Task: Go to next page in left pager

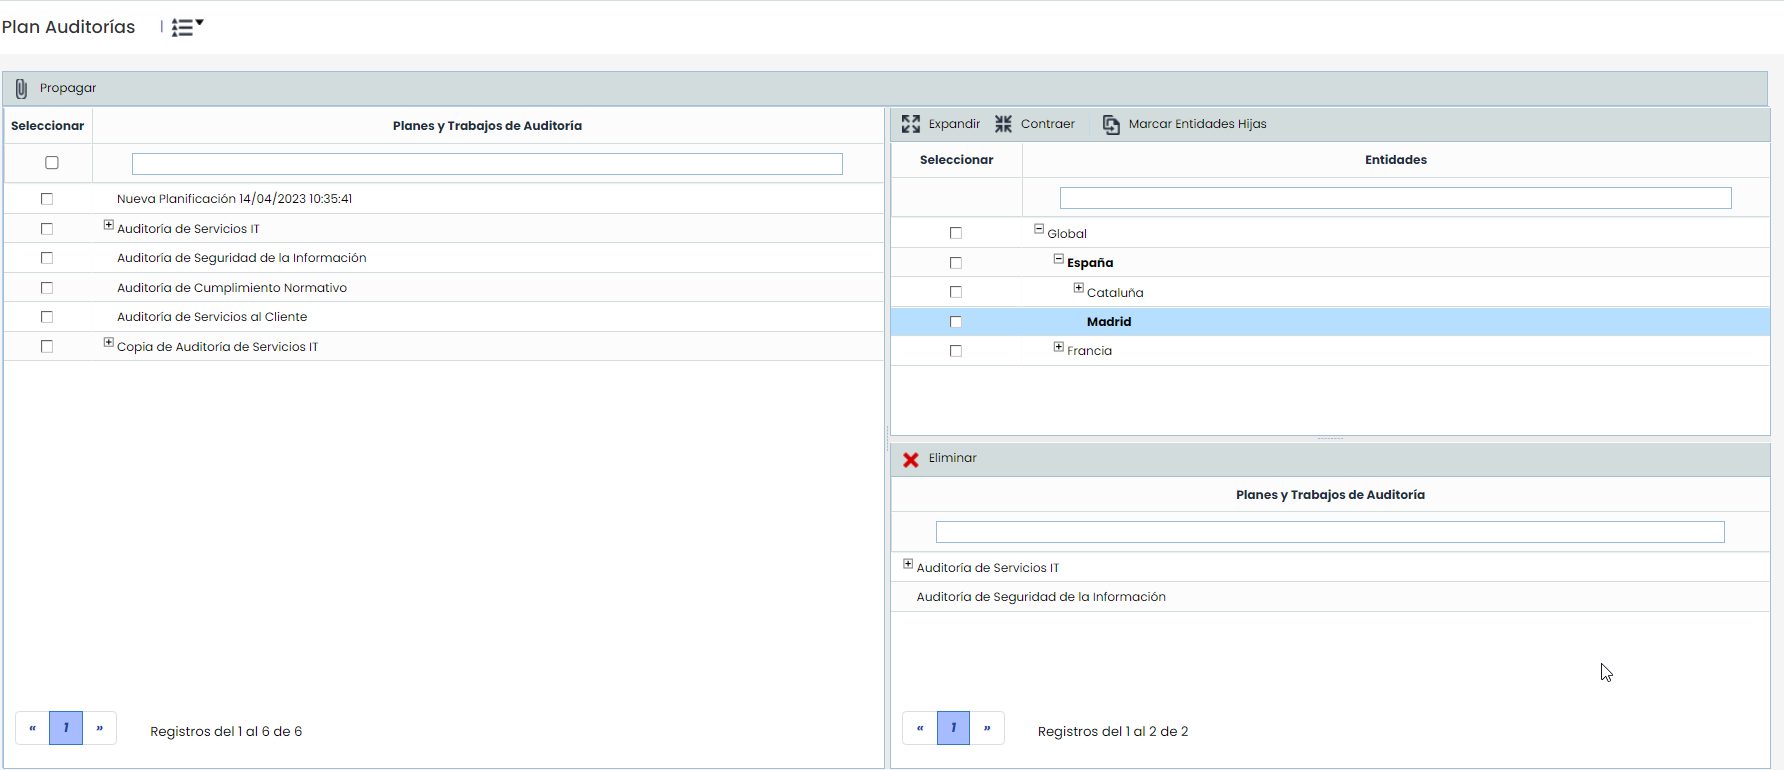Action: [100, 728]
